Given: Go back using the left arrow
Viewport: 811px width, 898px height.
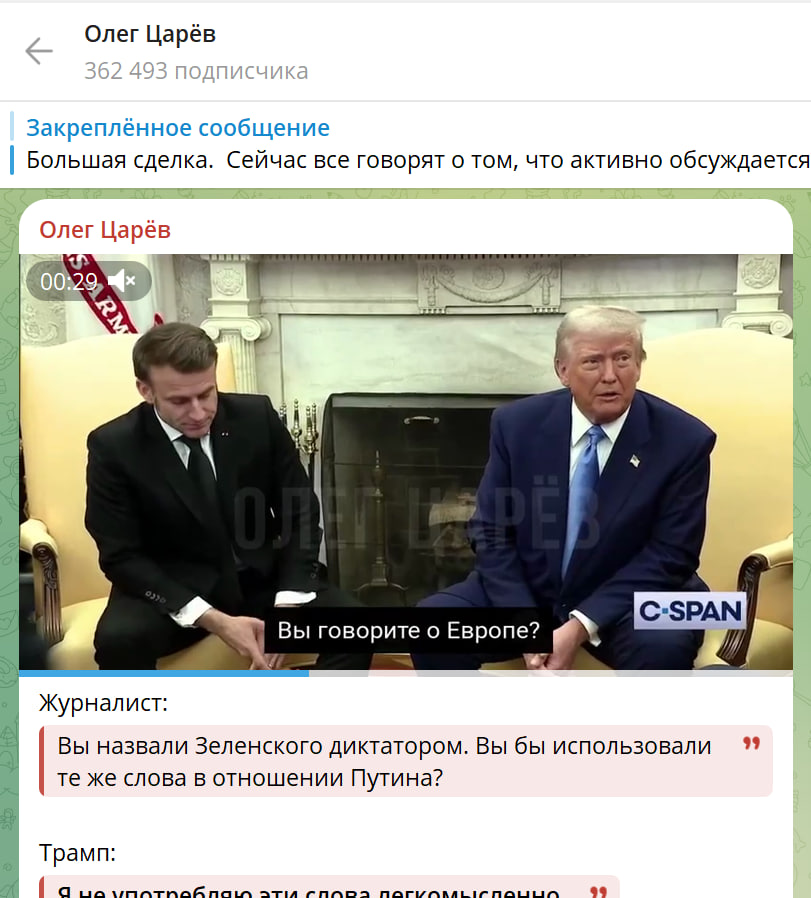Looking at the screenshot, I should 39,51.
